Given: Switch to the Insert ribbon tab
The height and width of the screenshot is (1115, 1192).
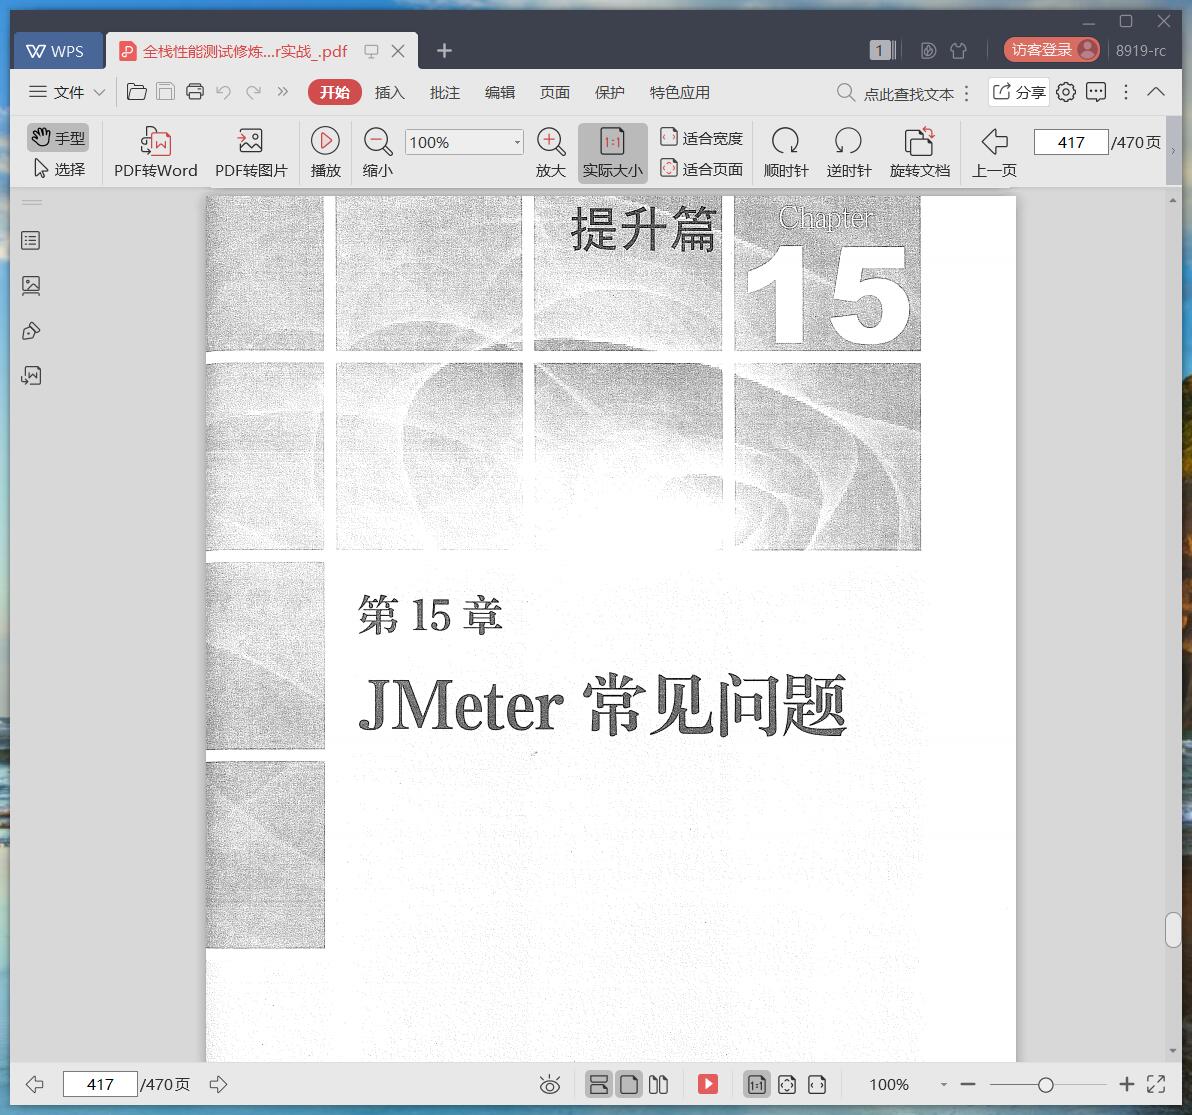Looking at the screenshot, I should pyautogui.click(x=389, y=92).
